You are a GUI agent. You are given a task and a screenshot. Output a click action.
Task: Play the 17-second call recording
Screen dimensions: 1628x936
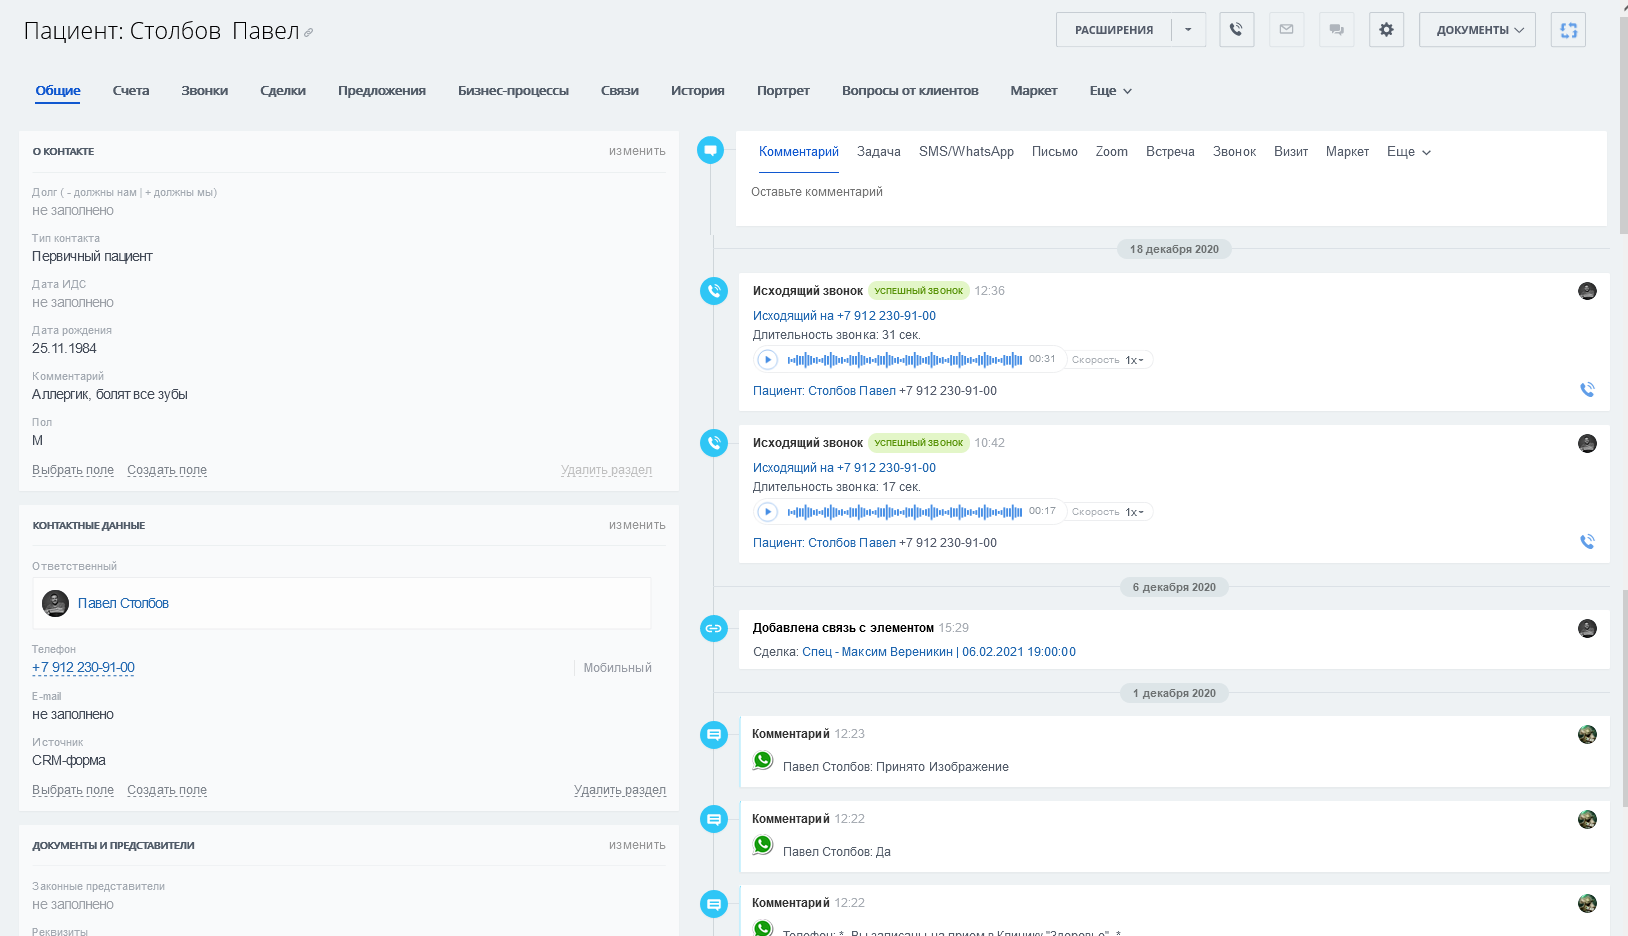coord(767,512)
